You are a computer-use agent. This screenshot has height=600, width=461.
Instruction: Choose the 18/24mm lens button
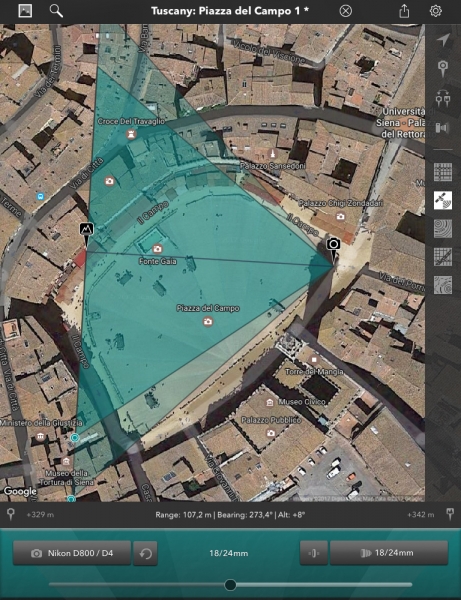click(389, 553)
